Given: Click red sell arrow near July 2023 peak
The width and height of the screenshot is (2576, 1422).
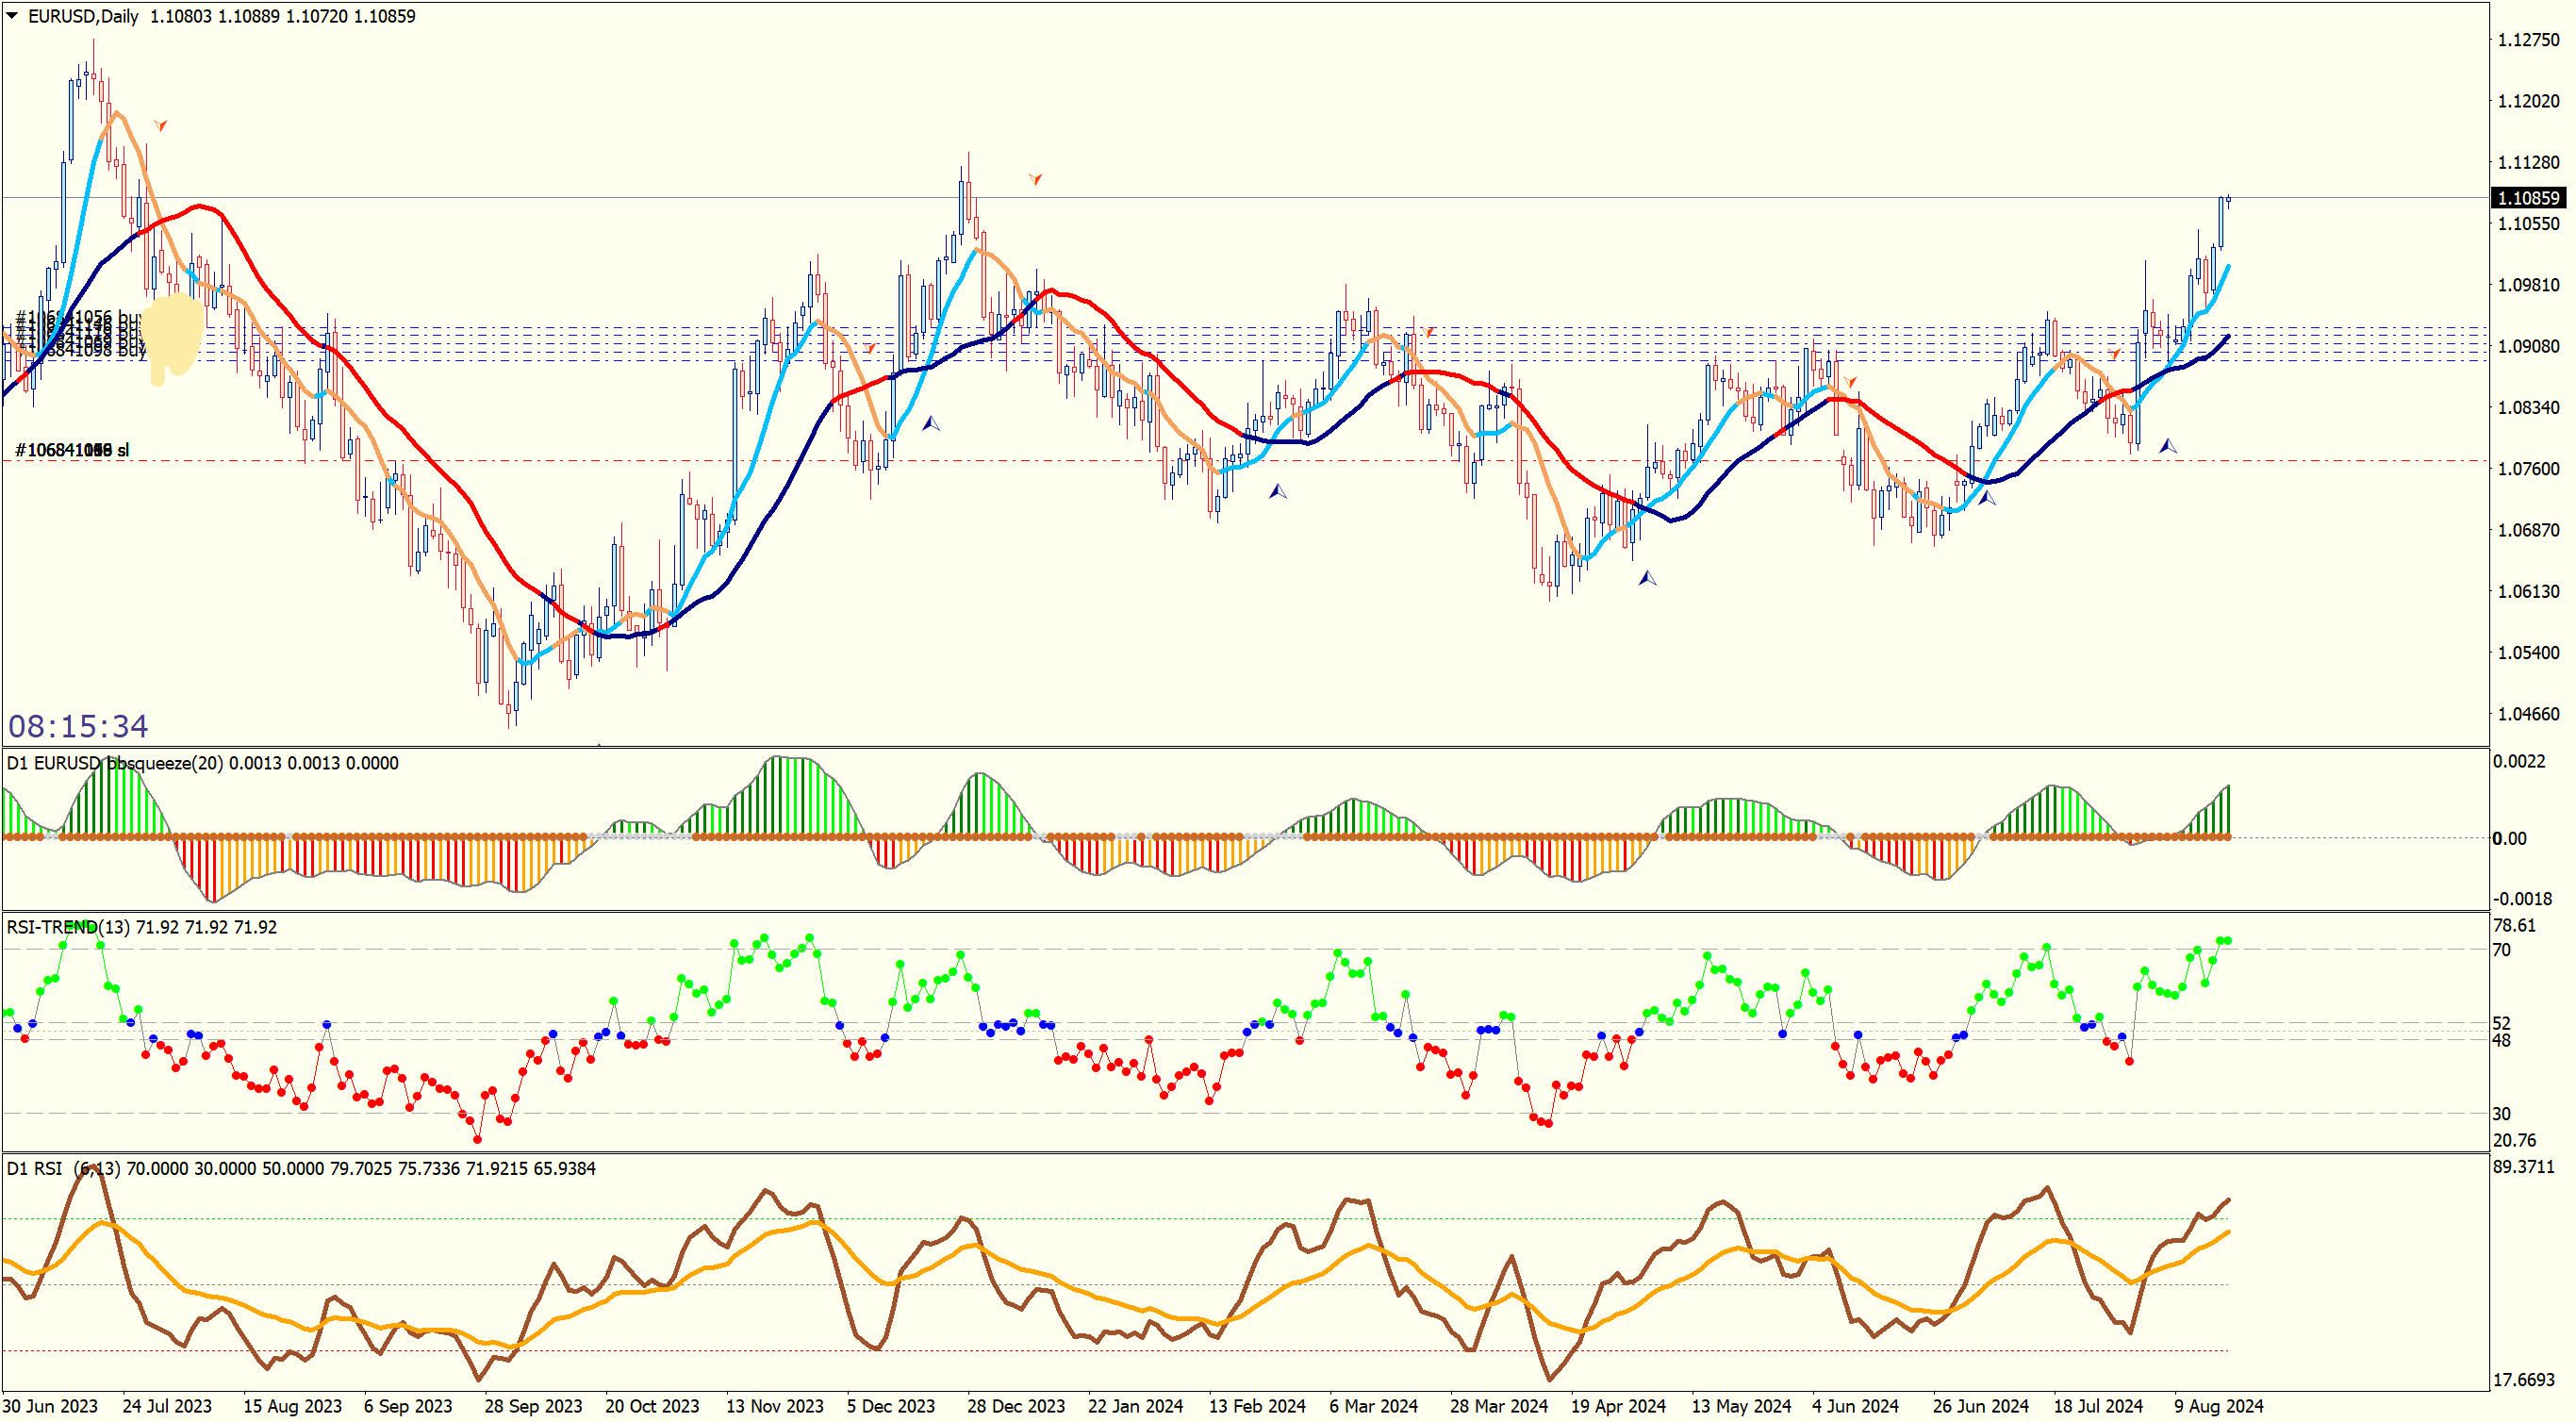Looking at the screenshot, I should pos(160,125).
